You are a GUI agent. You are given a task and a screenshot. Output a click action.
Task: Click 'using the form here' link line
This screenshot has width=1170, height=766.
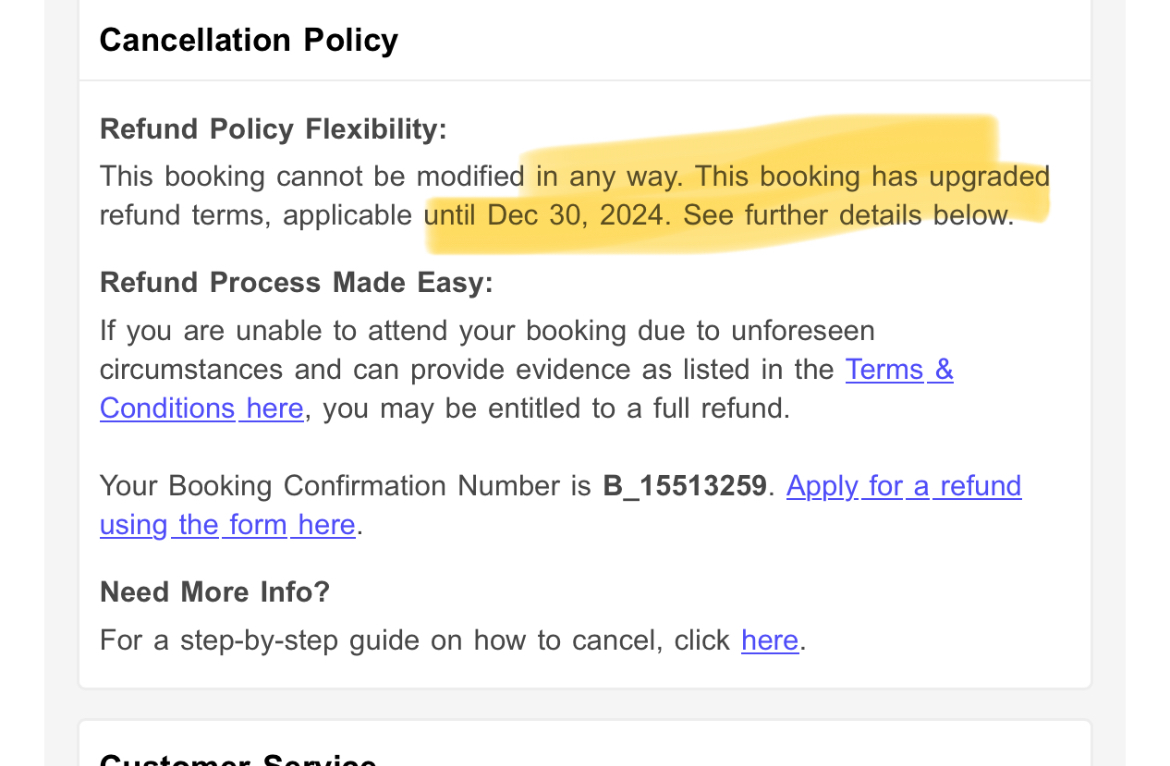click(227, 525)
